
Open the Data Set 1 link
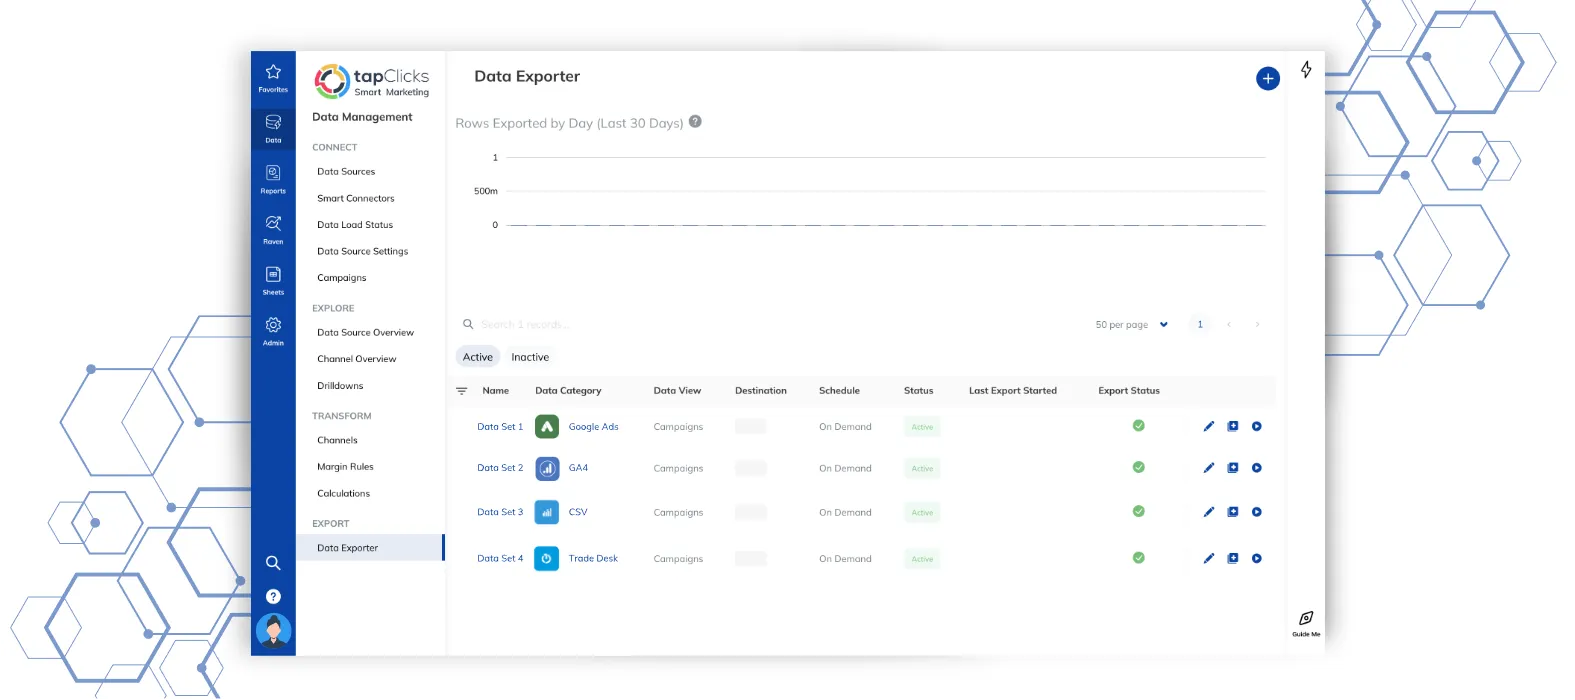[x=500, y=427]
